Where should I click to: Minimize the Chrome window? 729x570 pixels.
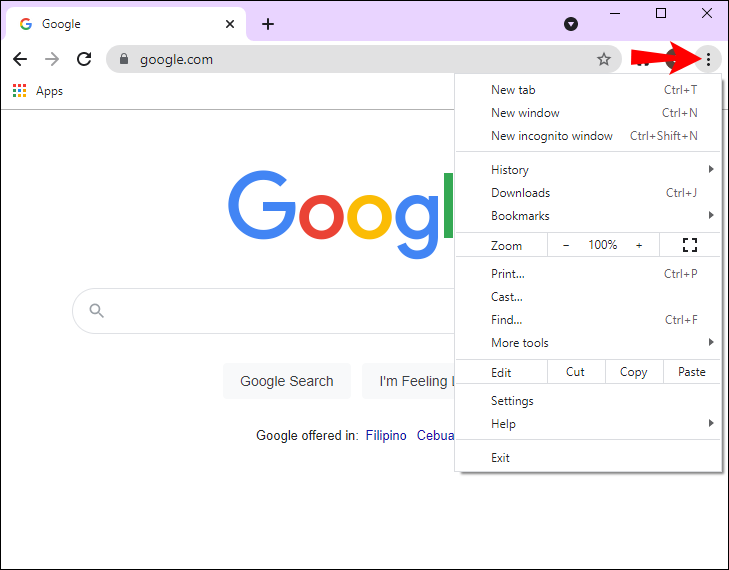(x=615, y=13)
